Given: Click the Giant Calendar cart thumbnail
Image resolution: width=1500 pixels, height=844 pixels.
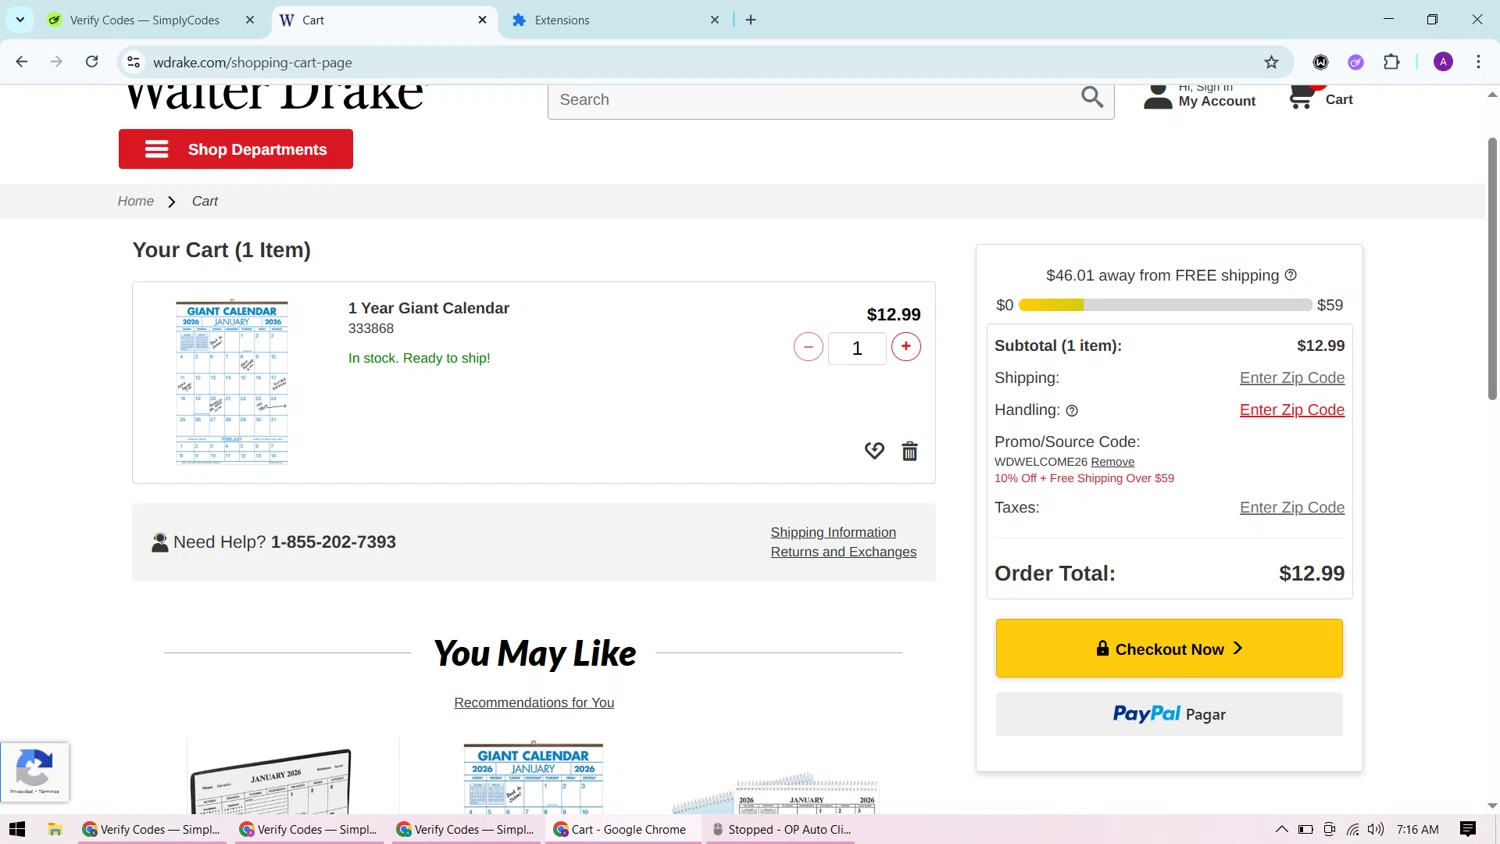Looking at the screenshot, I should 232,382.
